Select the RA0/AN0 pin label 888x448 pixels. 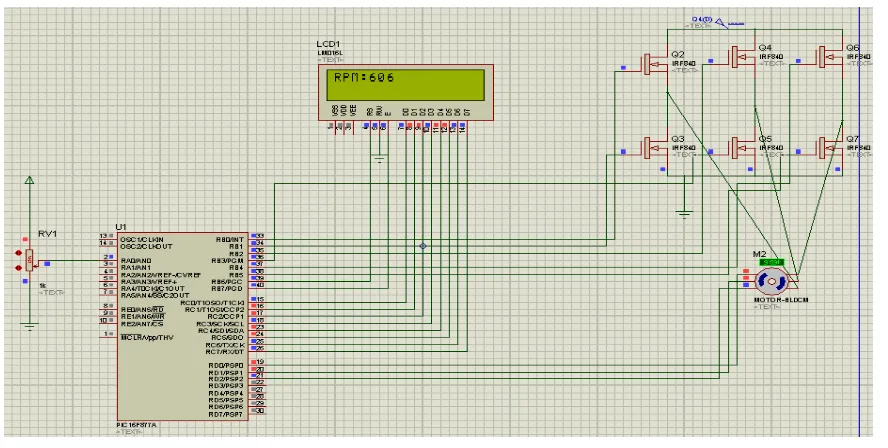click(136, 261)
